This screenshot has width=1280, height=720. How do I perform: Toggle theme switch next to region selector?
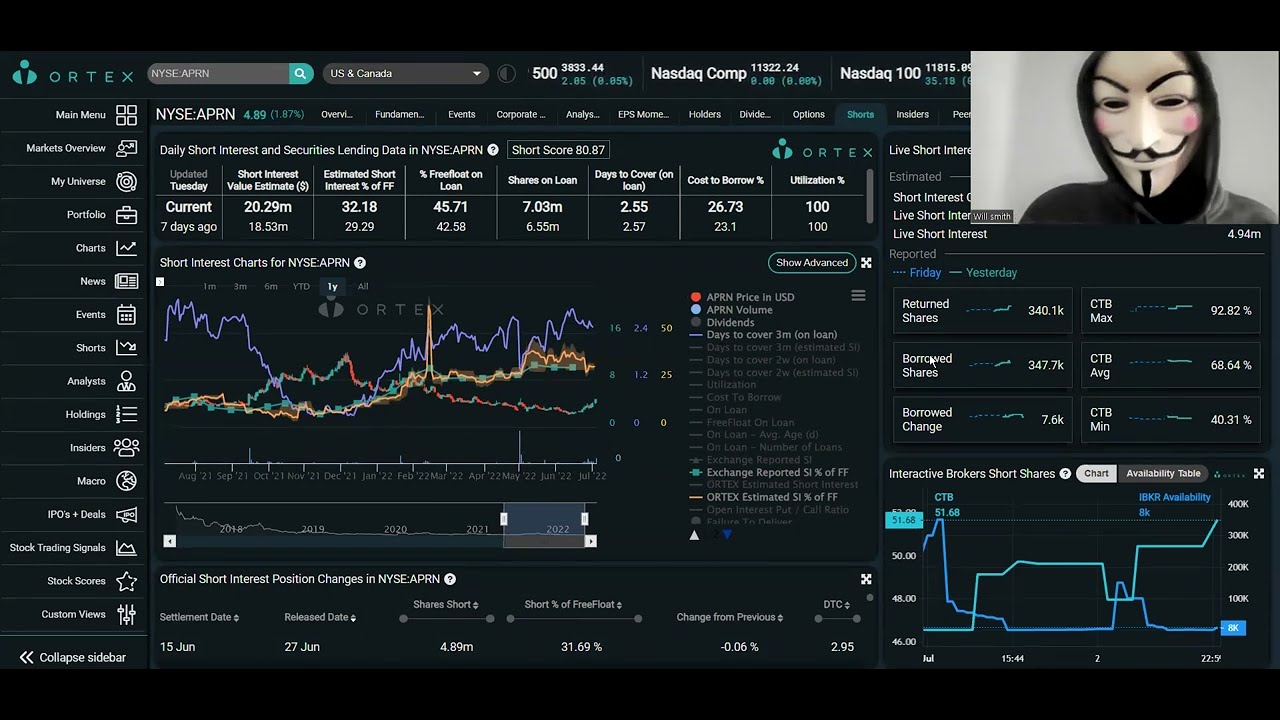(x=507, y=73)
